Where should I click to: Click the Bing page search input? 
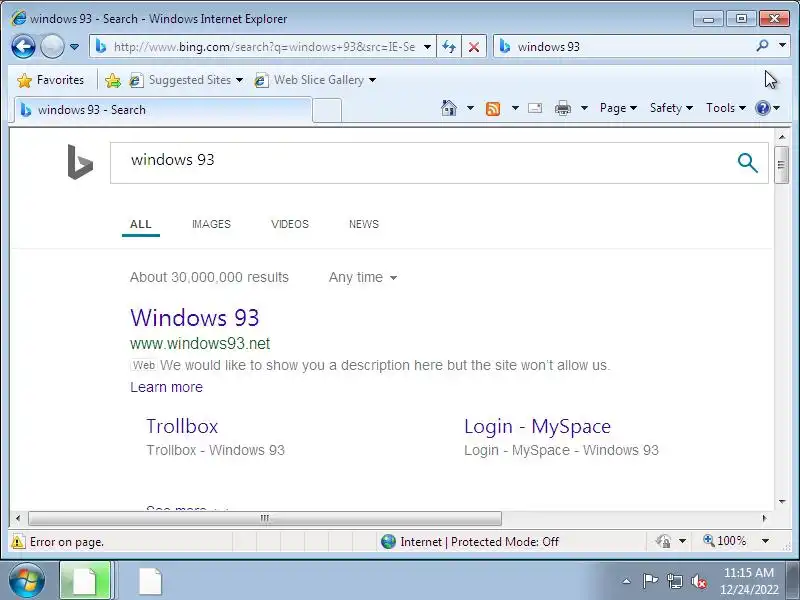(418, 163)
